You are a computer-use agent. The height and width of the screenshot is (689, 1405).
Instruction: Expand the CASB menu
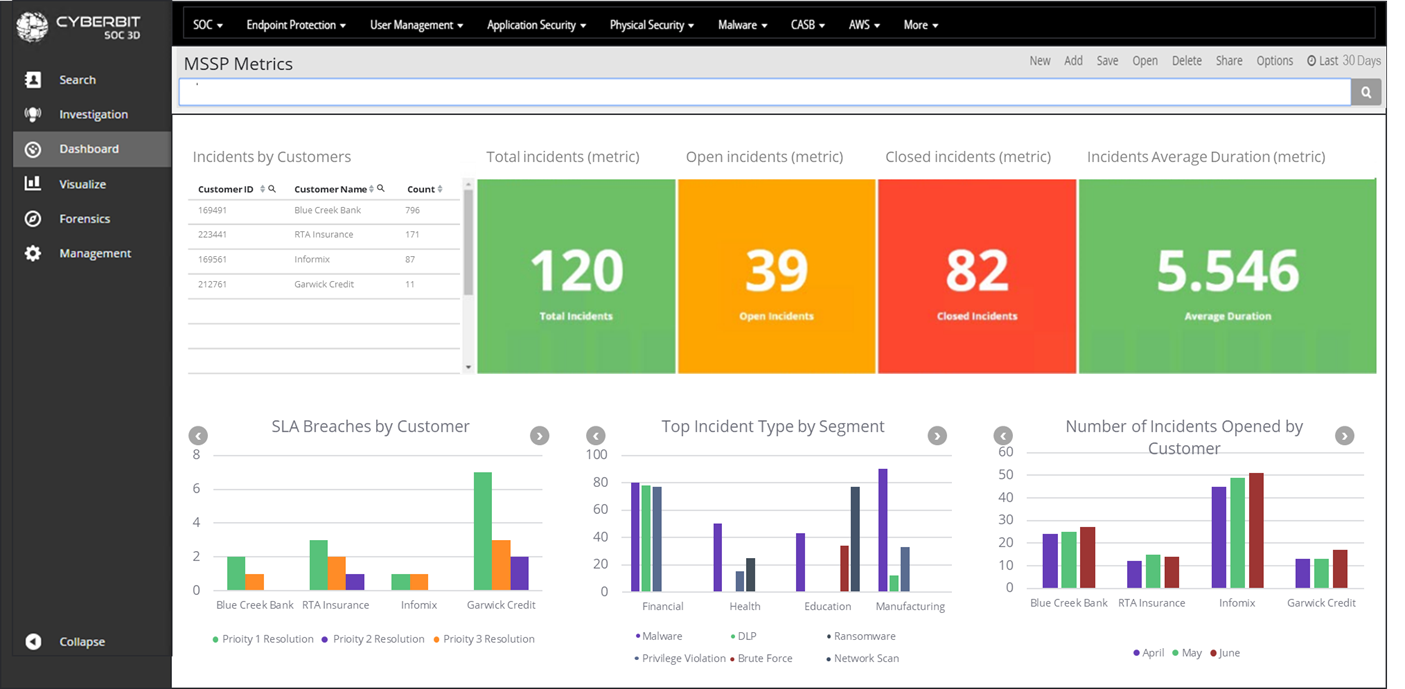coord(808,25)
